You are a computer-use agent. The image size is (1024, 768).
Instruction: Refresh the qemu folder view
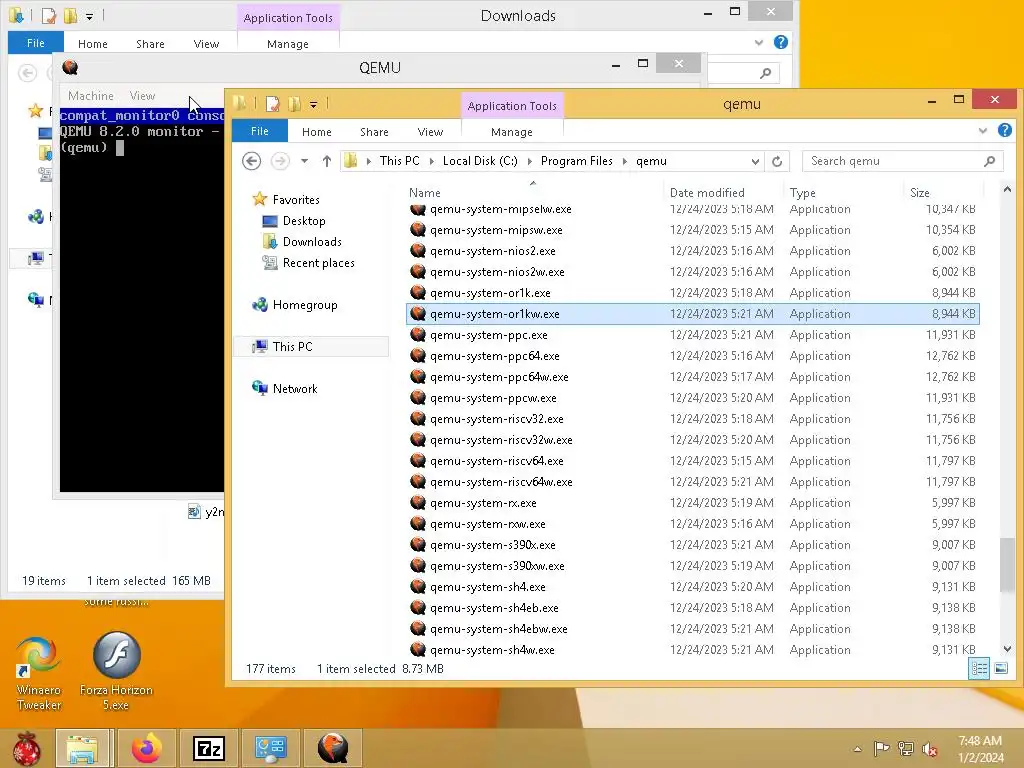pyautogui.click(x=776, y=161)
